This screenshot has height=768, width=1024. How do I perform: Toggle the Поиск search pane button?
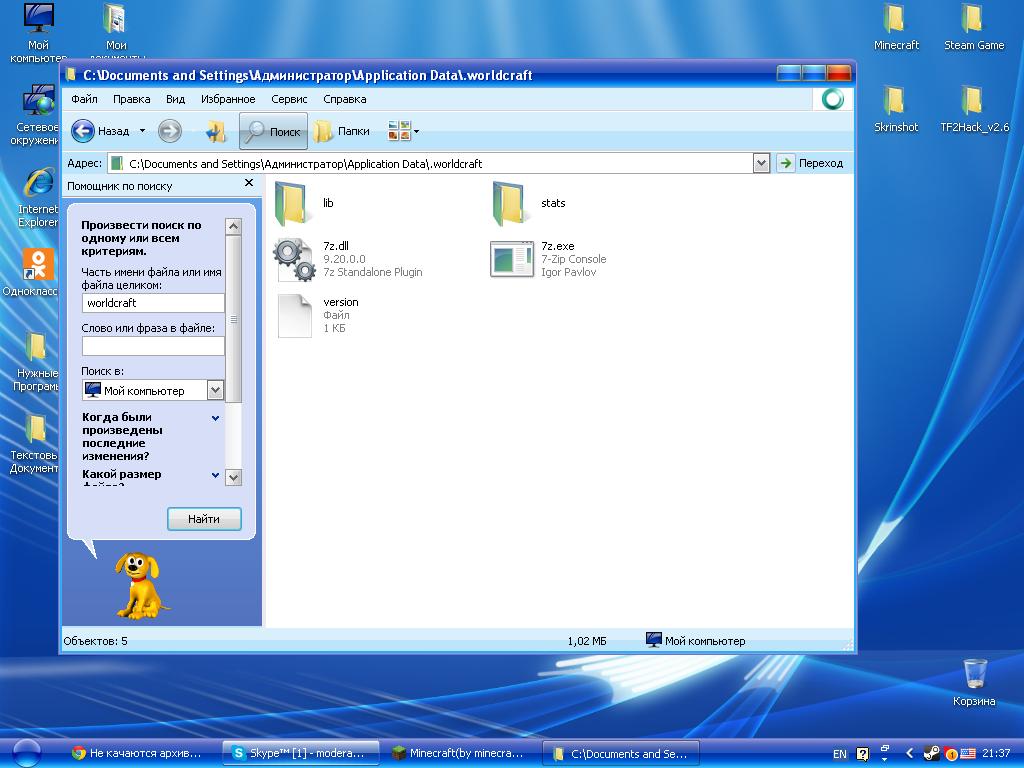point(273,131)
